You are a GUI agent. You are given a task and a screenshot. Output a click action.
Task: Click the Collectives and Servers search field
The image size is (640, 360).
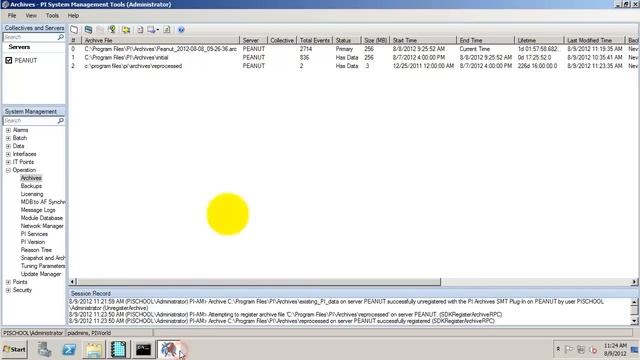(x=31, y=37)
